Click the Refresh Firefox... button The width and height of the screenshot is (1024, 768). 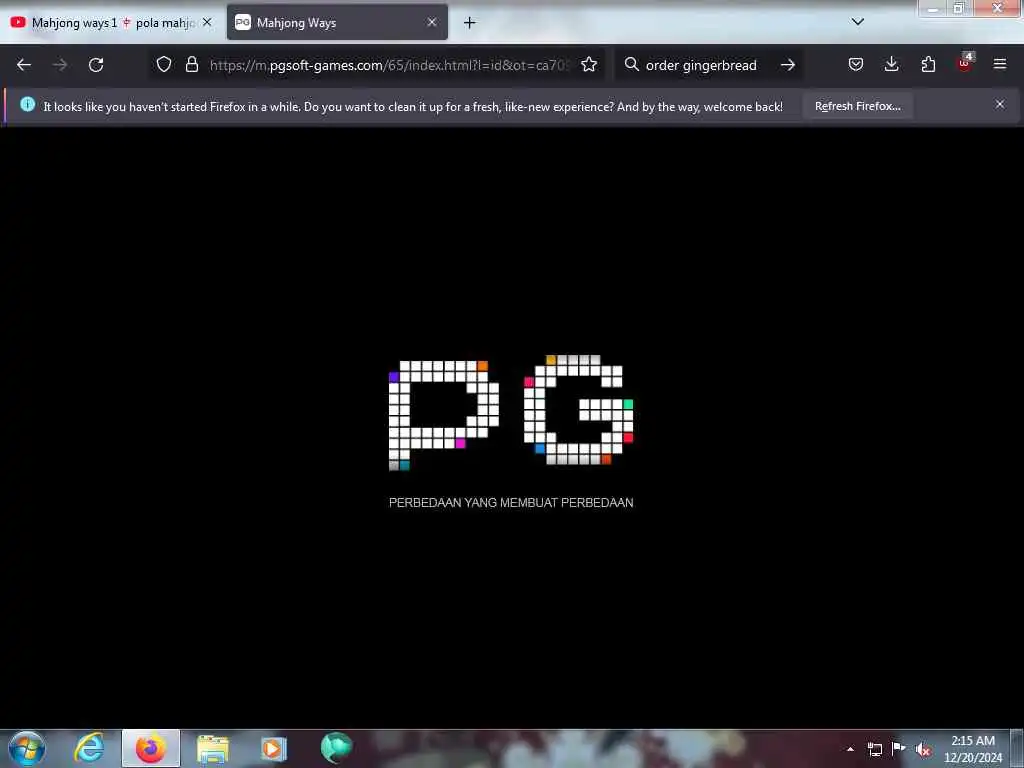click(x=857, y=106)
